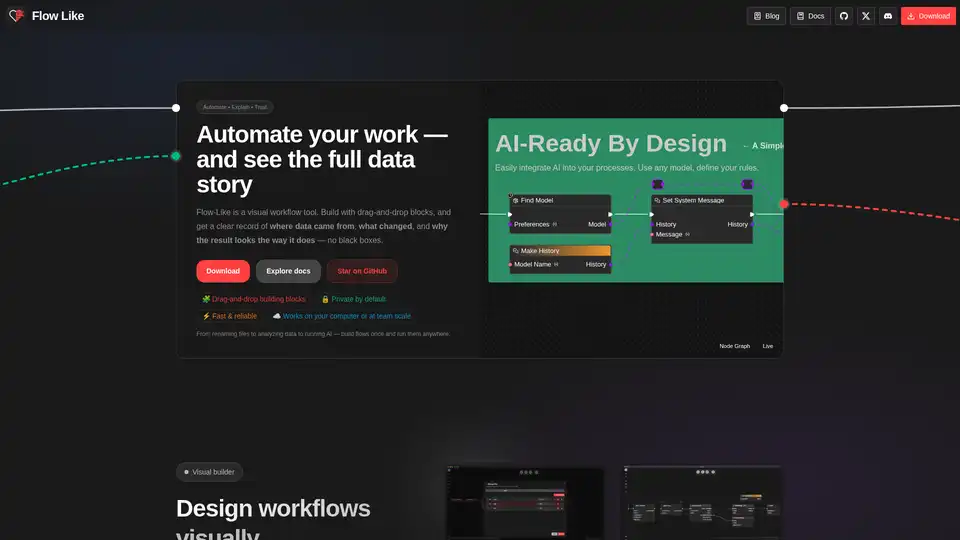The height and width of the screenshot is (540, 960).
Task: Click the Make History node icon
Action: click(x=515, y=251)
